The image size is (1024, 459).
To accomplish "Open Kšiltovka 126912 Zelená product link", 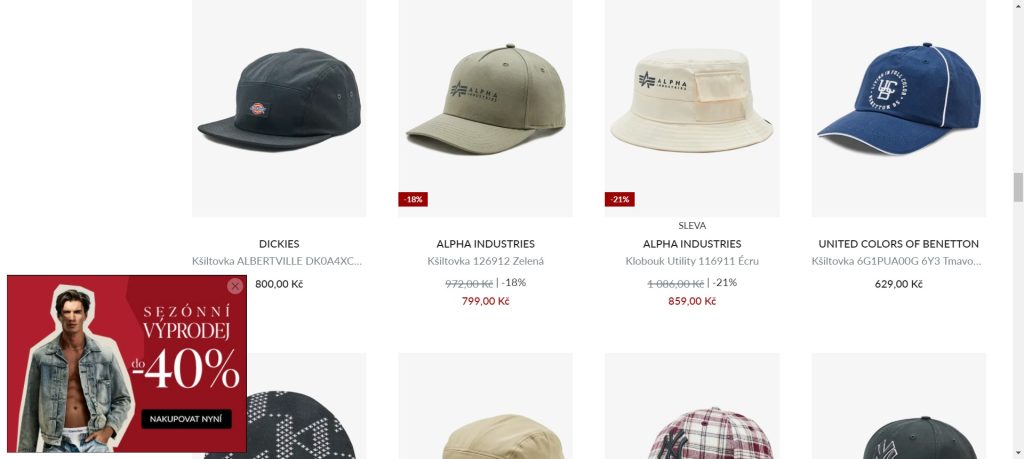I will (485, 261).
